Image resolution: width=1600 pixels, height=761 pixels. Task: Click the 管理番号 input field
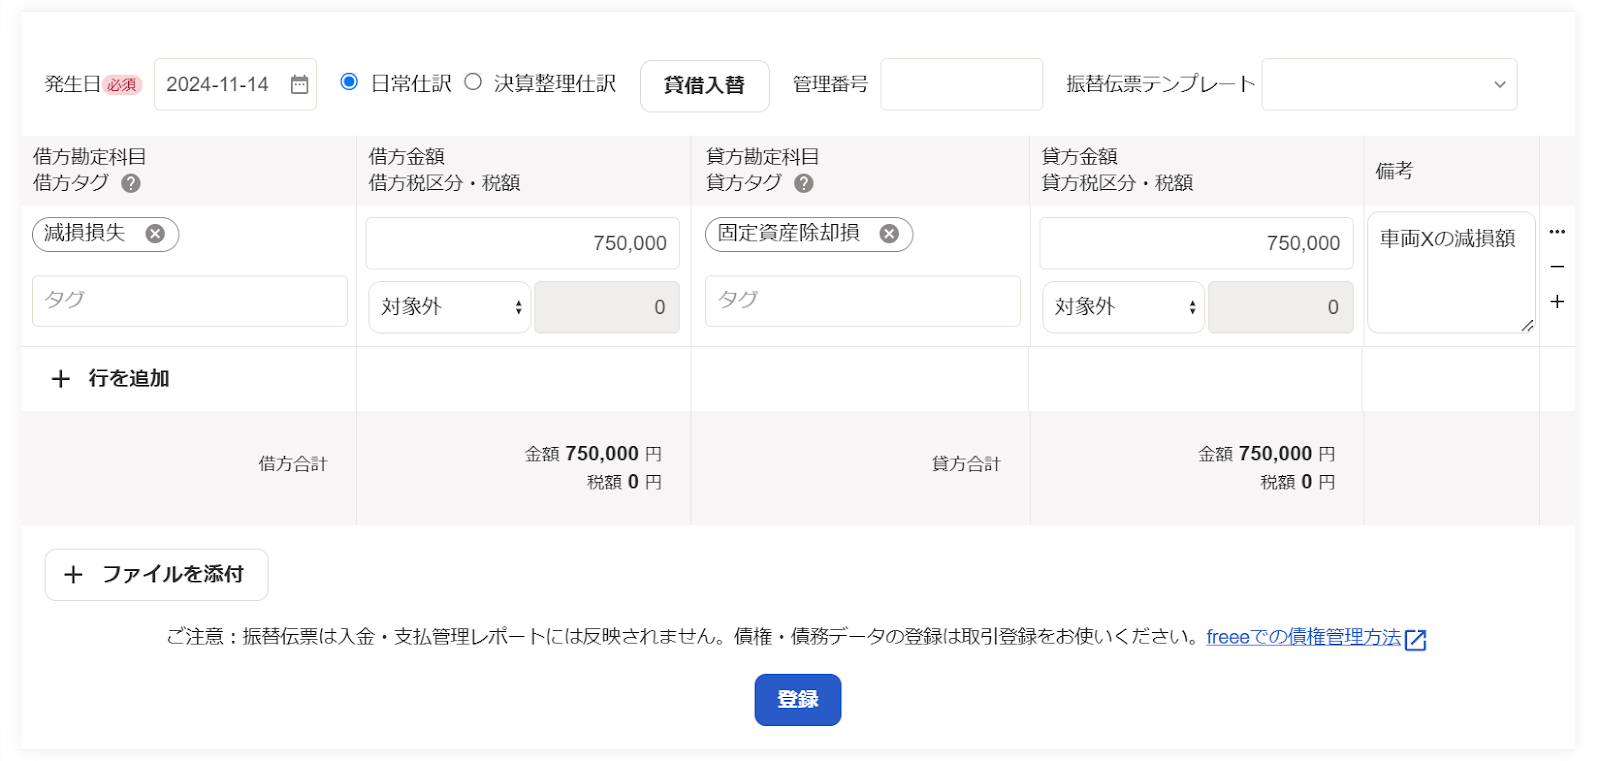coord(961,85)
